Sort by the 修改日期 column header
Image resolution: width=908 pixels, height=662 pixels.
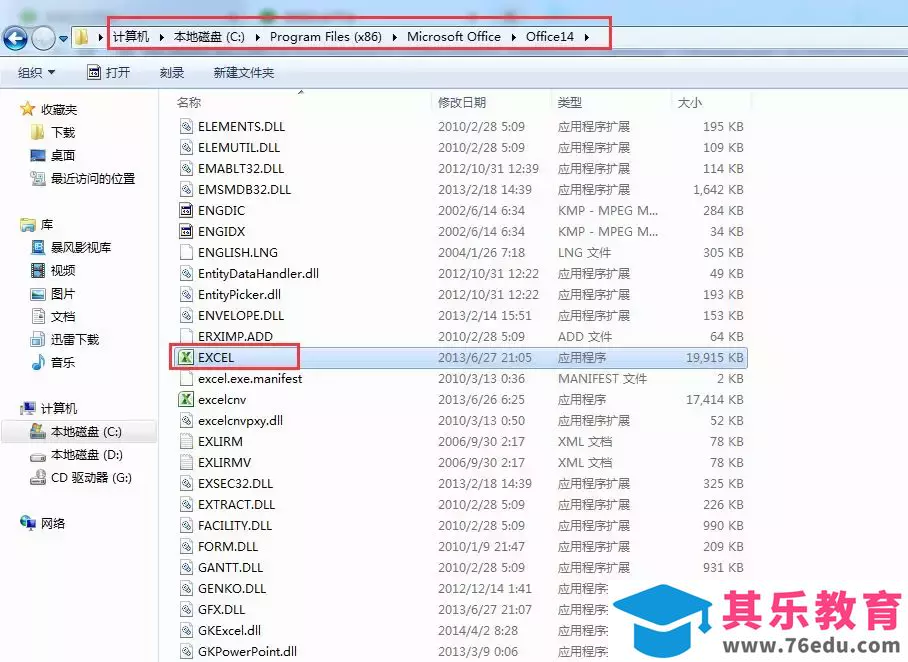point(462,103)
